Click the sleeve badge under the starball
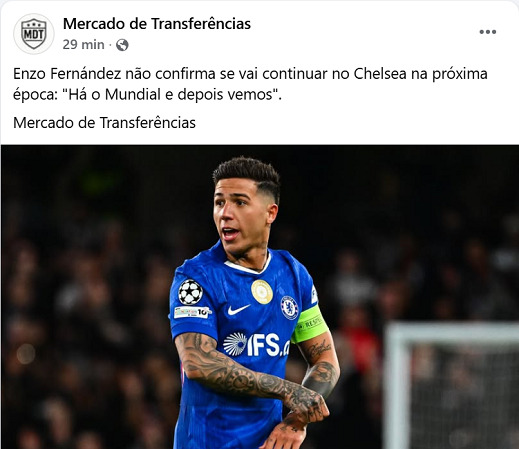 point(192,312)
